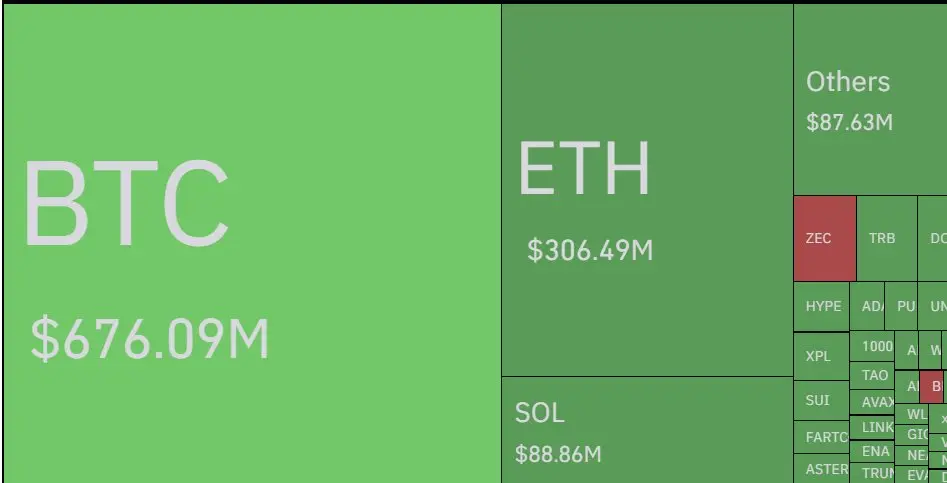Image resolution: width=947 pixels, height=483 pixels.
Task: Select the HYPE tile
Action: (x=822, y=307)
